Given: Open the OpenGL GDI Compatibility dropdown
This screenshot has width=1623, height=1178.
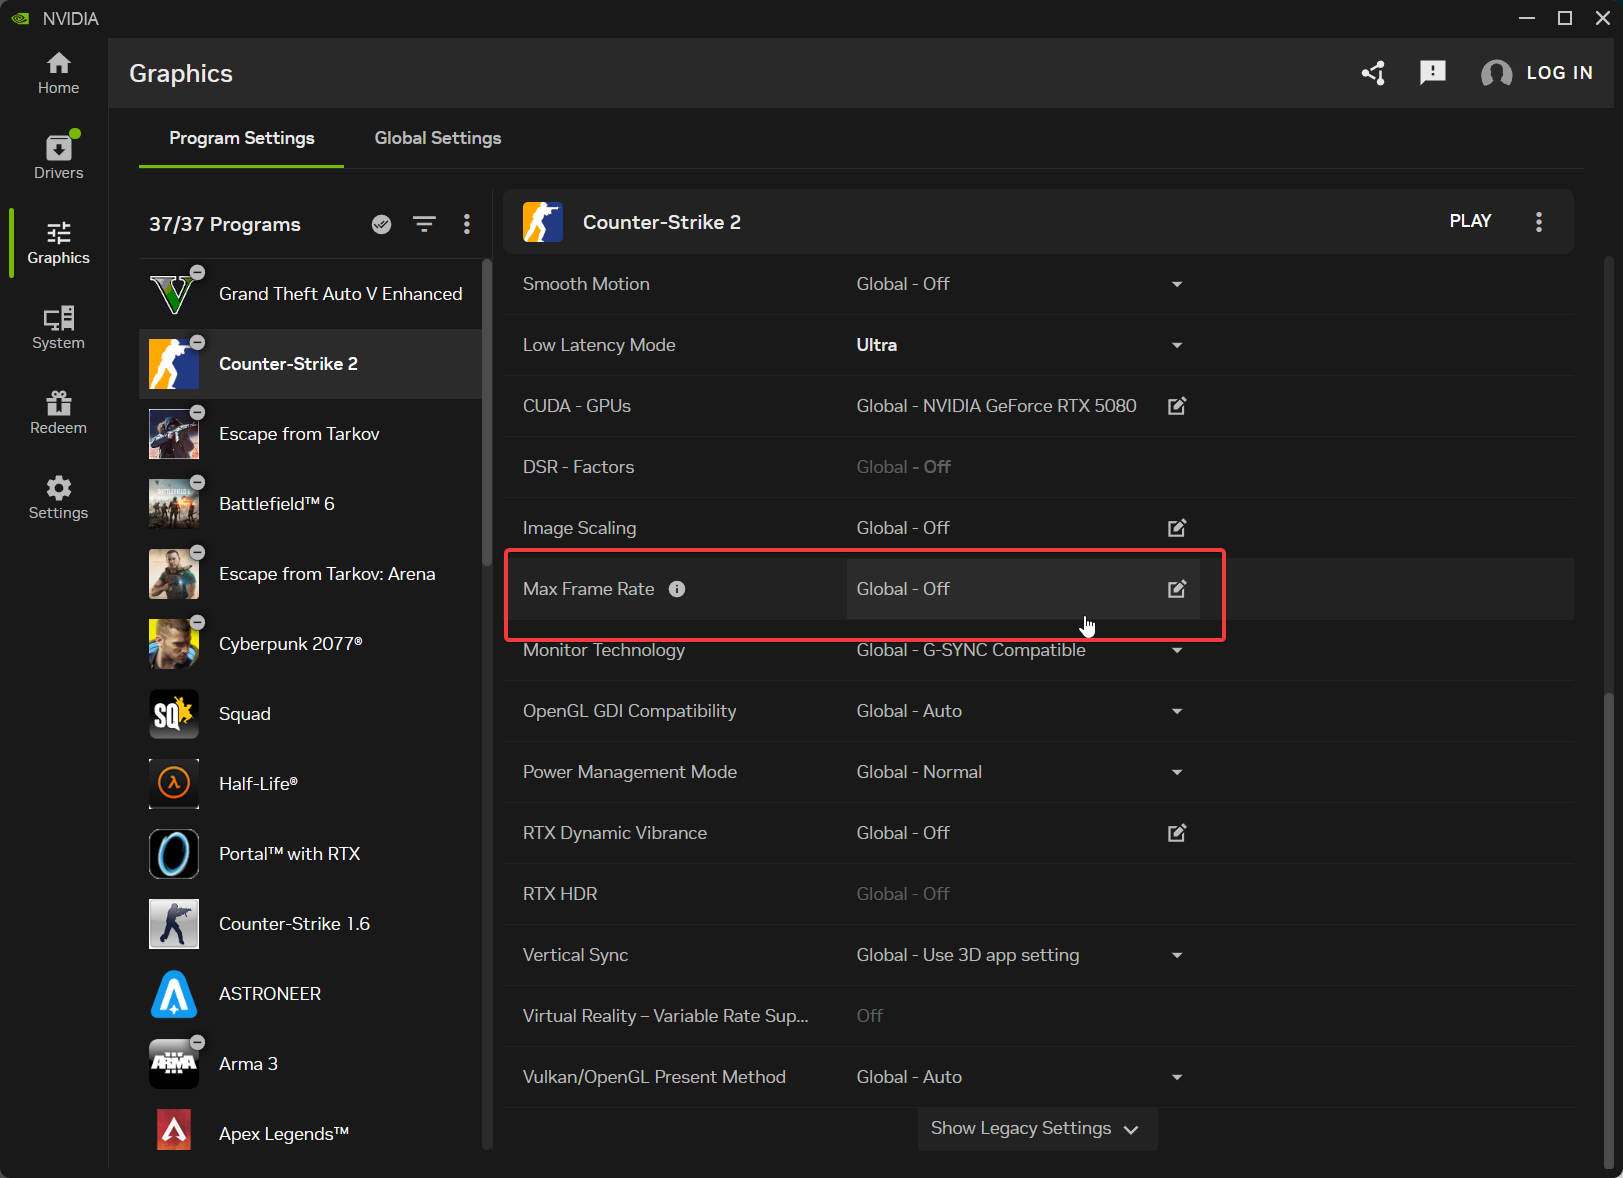Looking at the screenshot, I should 1177,711.
